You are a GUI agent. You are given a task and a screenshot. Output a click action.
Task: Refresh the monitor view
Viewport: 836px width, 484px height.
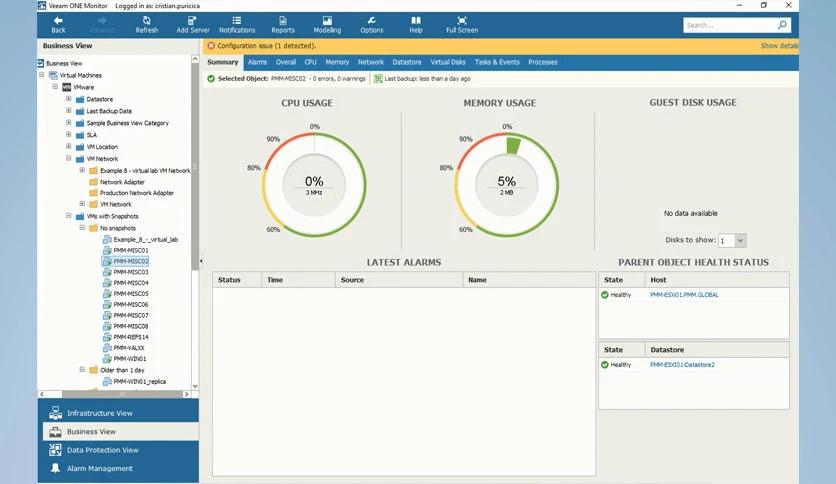pyautogui.click(x=147, y=25)
